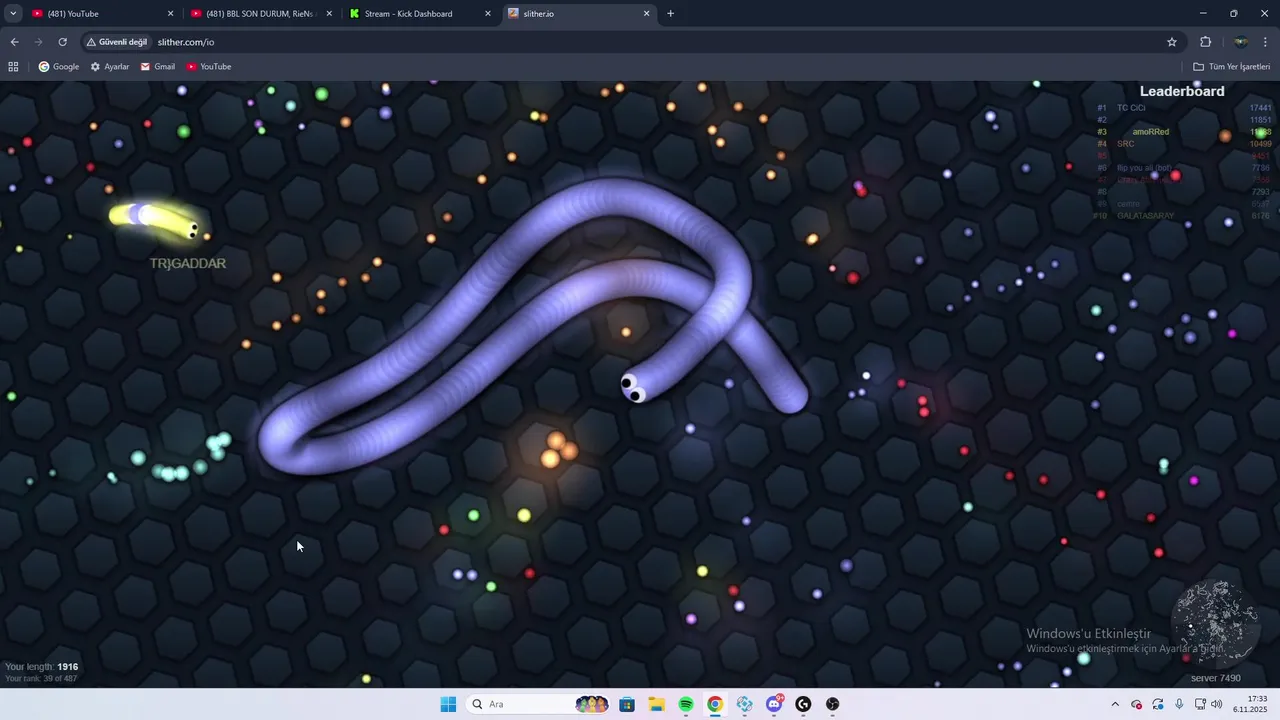Switch to the first (481) YouTube tab

(103, 14)
